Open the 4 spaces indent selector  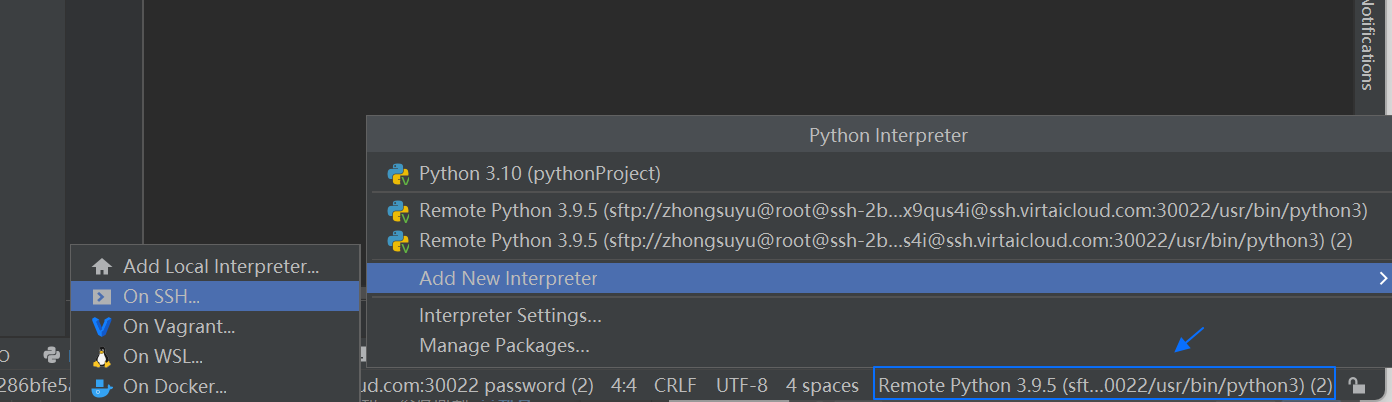point(822,385)
